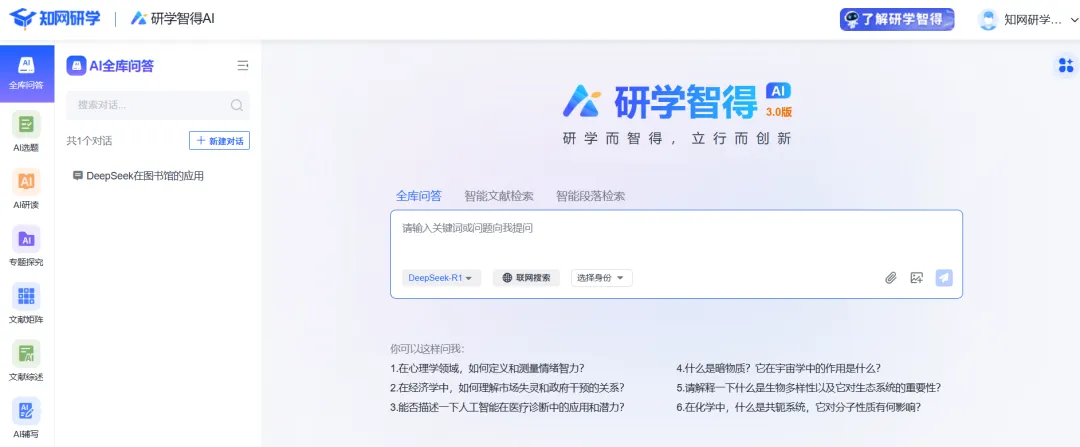The width and height of the screenshot is (1080, 447).
Task: Switch to the 智能段落检索 tab
Action: [x=590, y=196]
